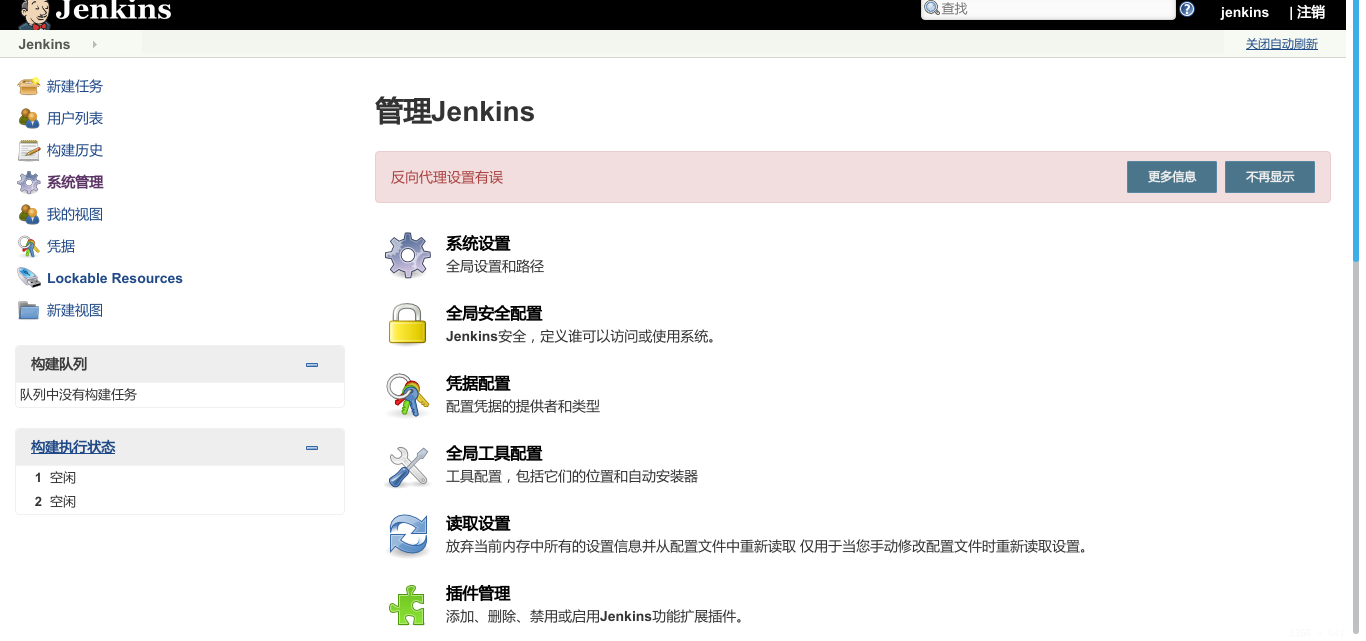Open 系统设置 via the gear icon

point(407,253)
